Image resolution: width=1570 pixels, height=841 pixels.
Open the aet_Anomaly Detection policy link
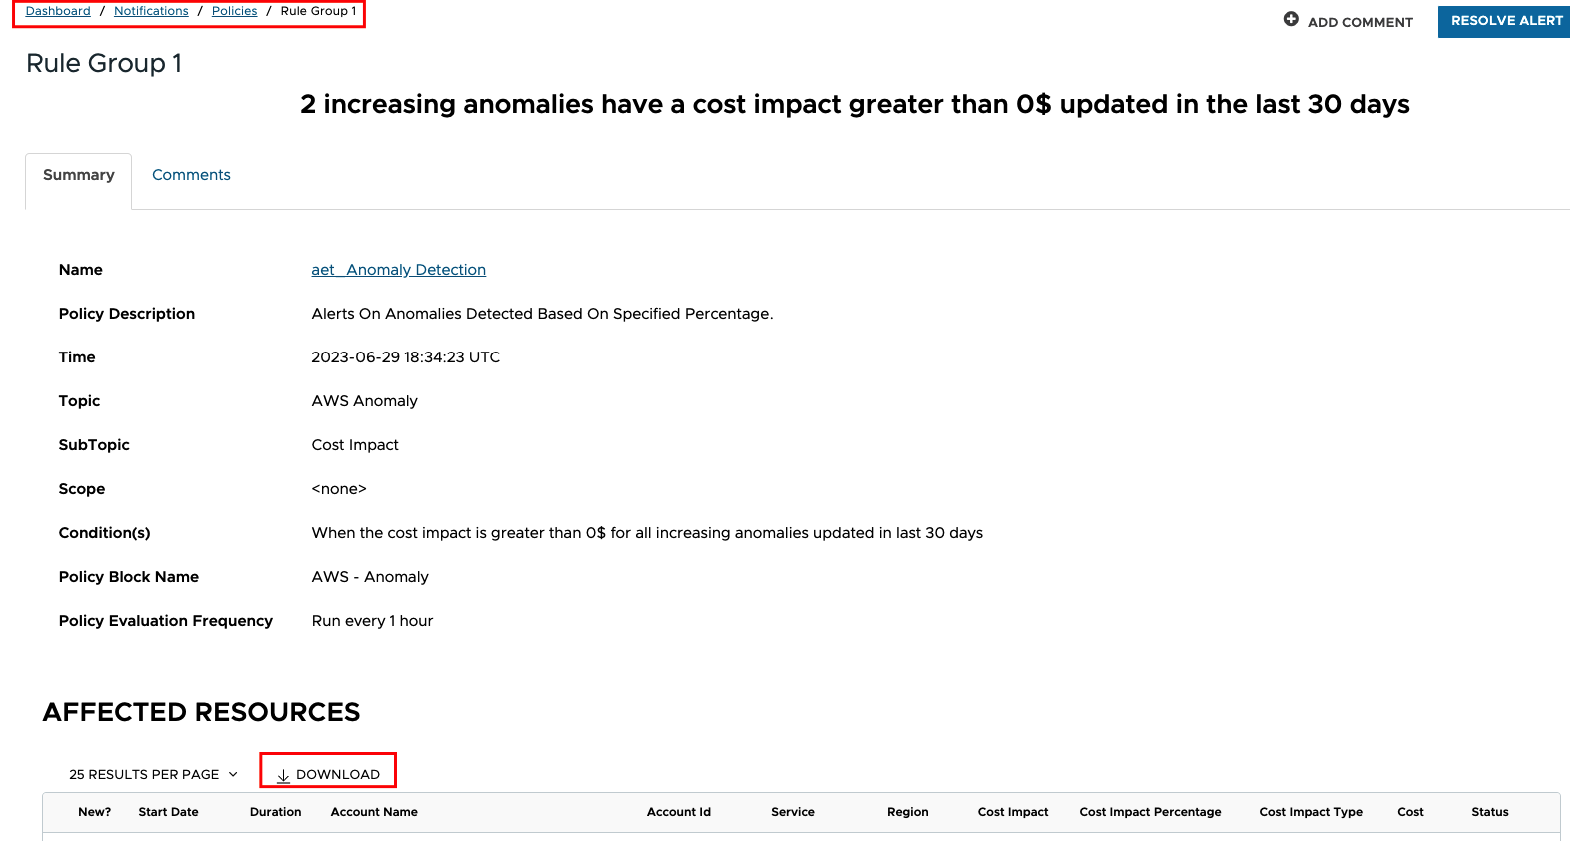point(398,270)
